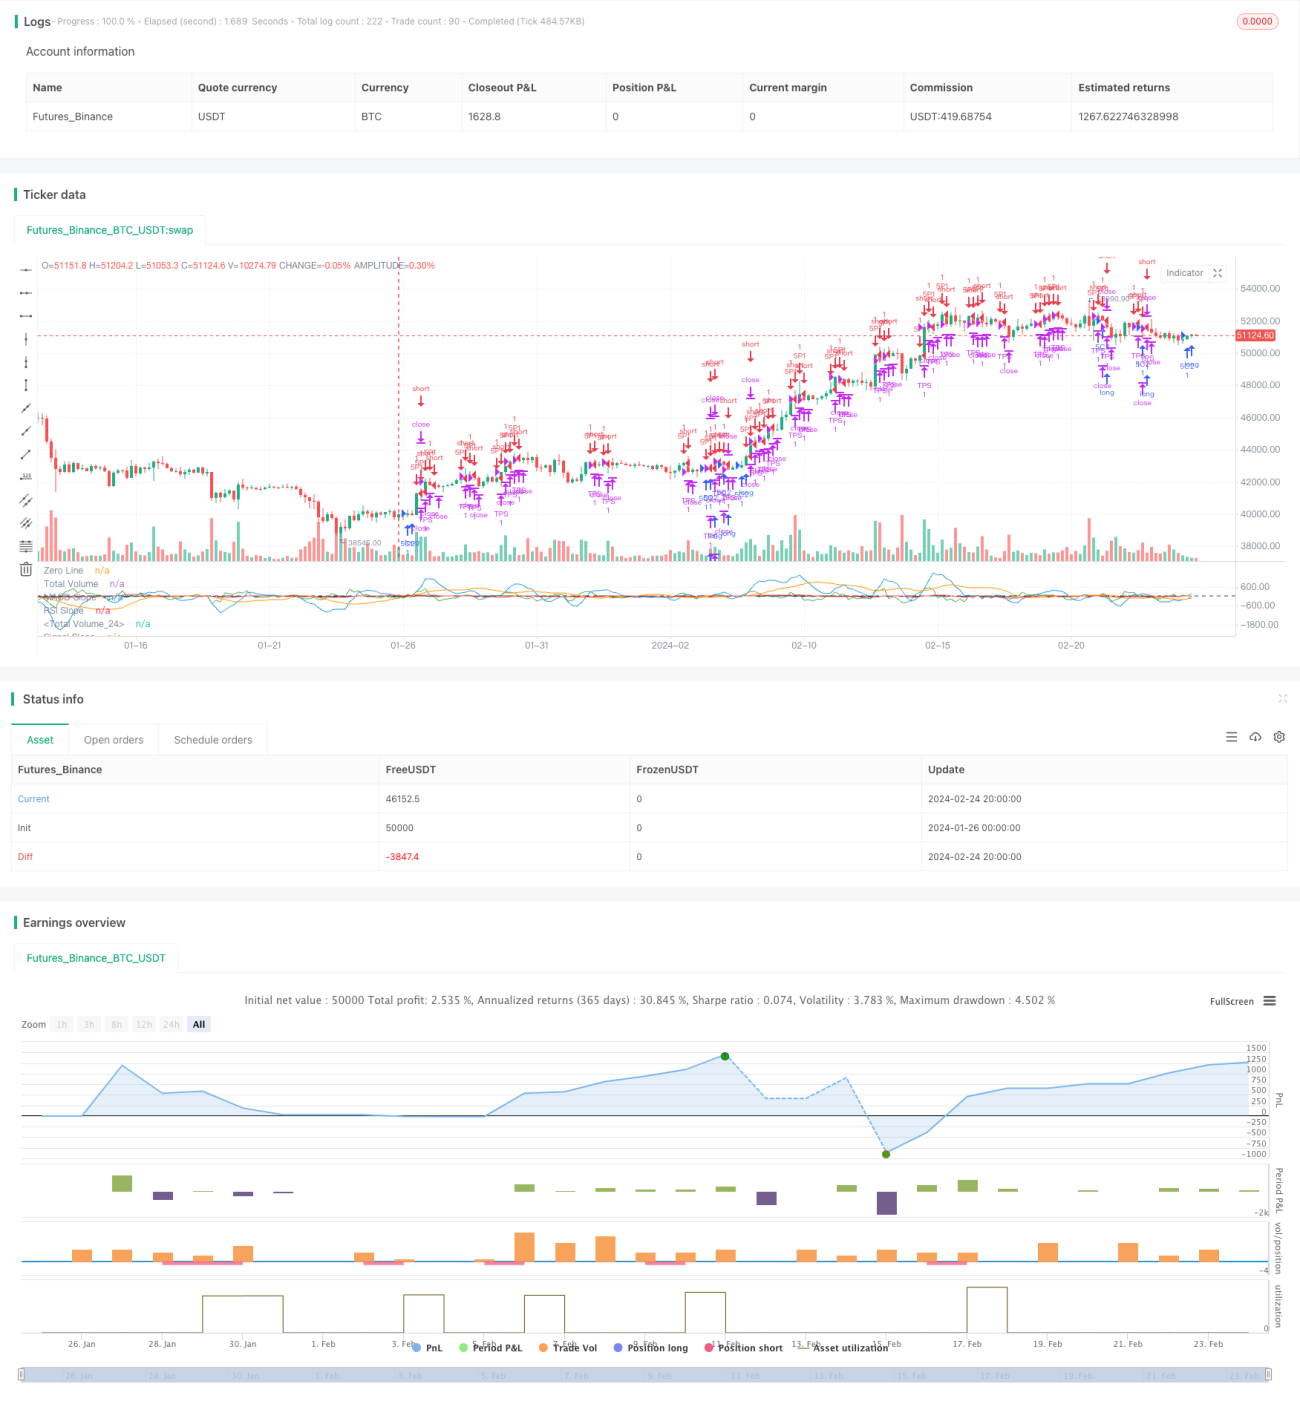Screen dimensions: 1300x1404
Task: Open the list menu icon in Status info
Action: coord(1231,737)
